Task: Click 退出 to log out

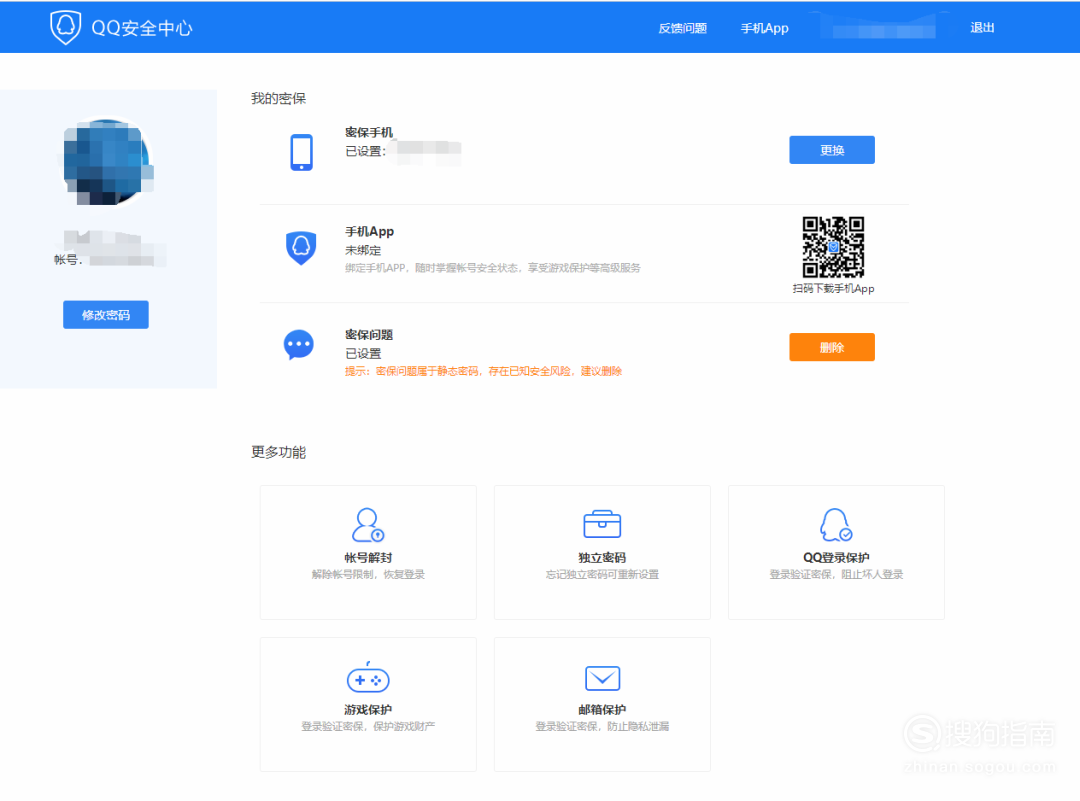Action: point(982,28)
